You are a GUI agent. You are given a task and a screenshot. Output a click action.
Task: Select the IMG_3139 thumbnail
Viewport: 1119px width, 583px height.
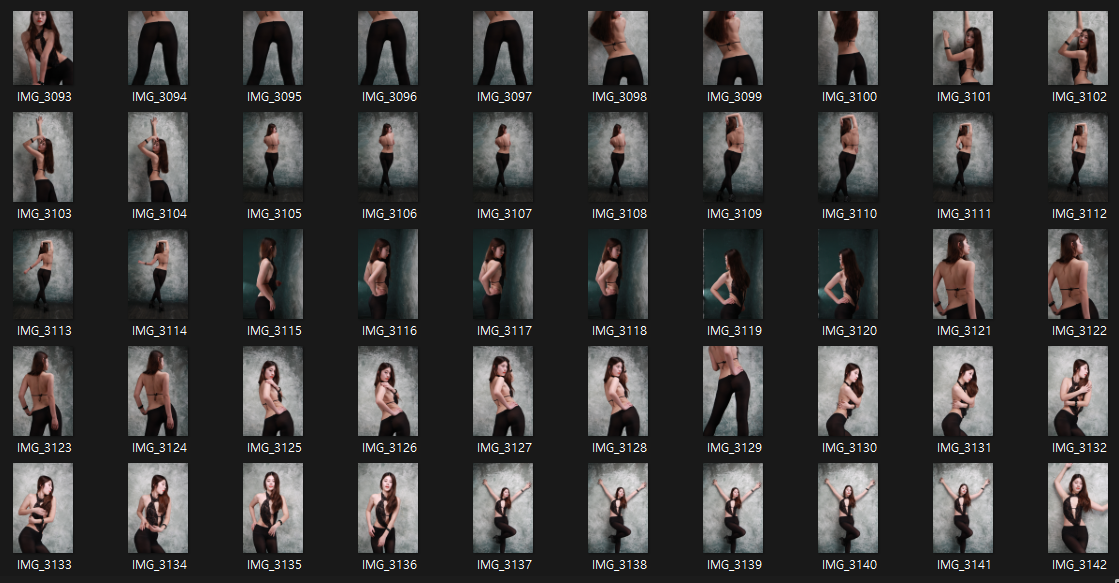tap(733, 508)
